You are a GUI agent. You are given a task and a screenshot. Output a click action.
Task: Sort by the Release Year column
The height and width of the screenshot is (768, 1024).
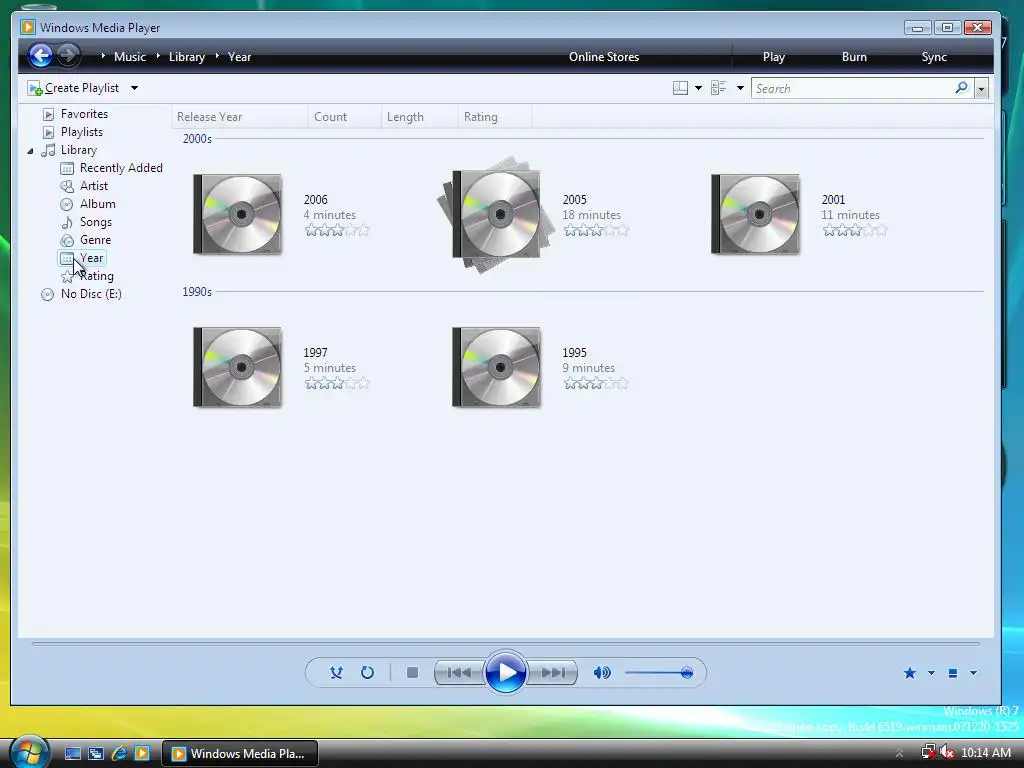tap(239, 117)
